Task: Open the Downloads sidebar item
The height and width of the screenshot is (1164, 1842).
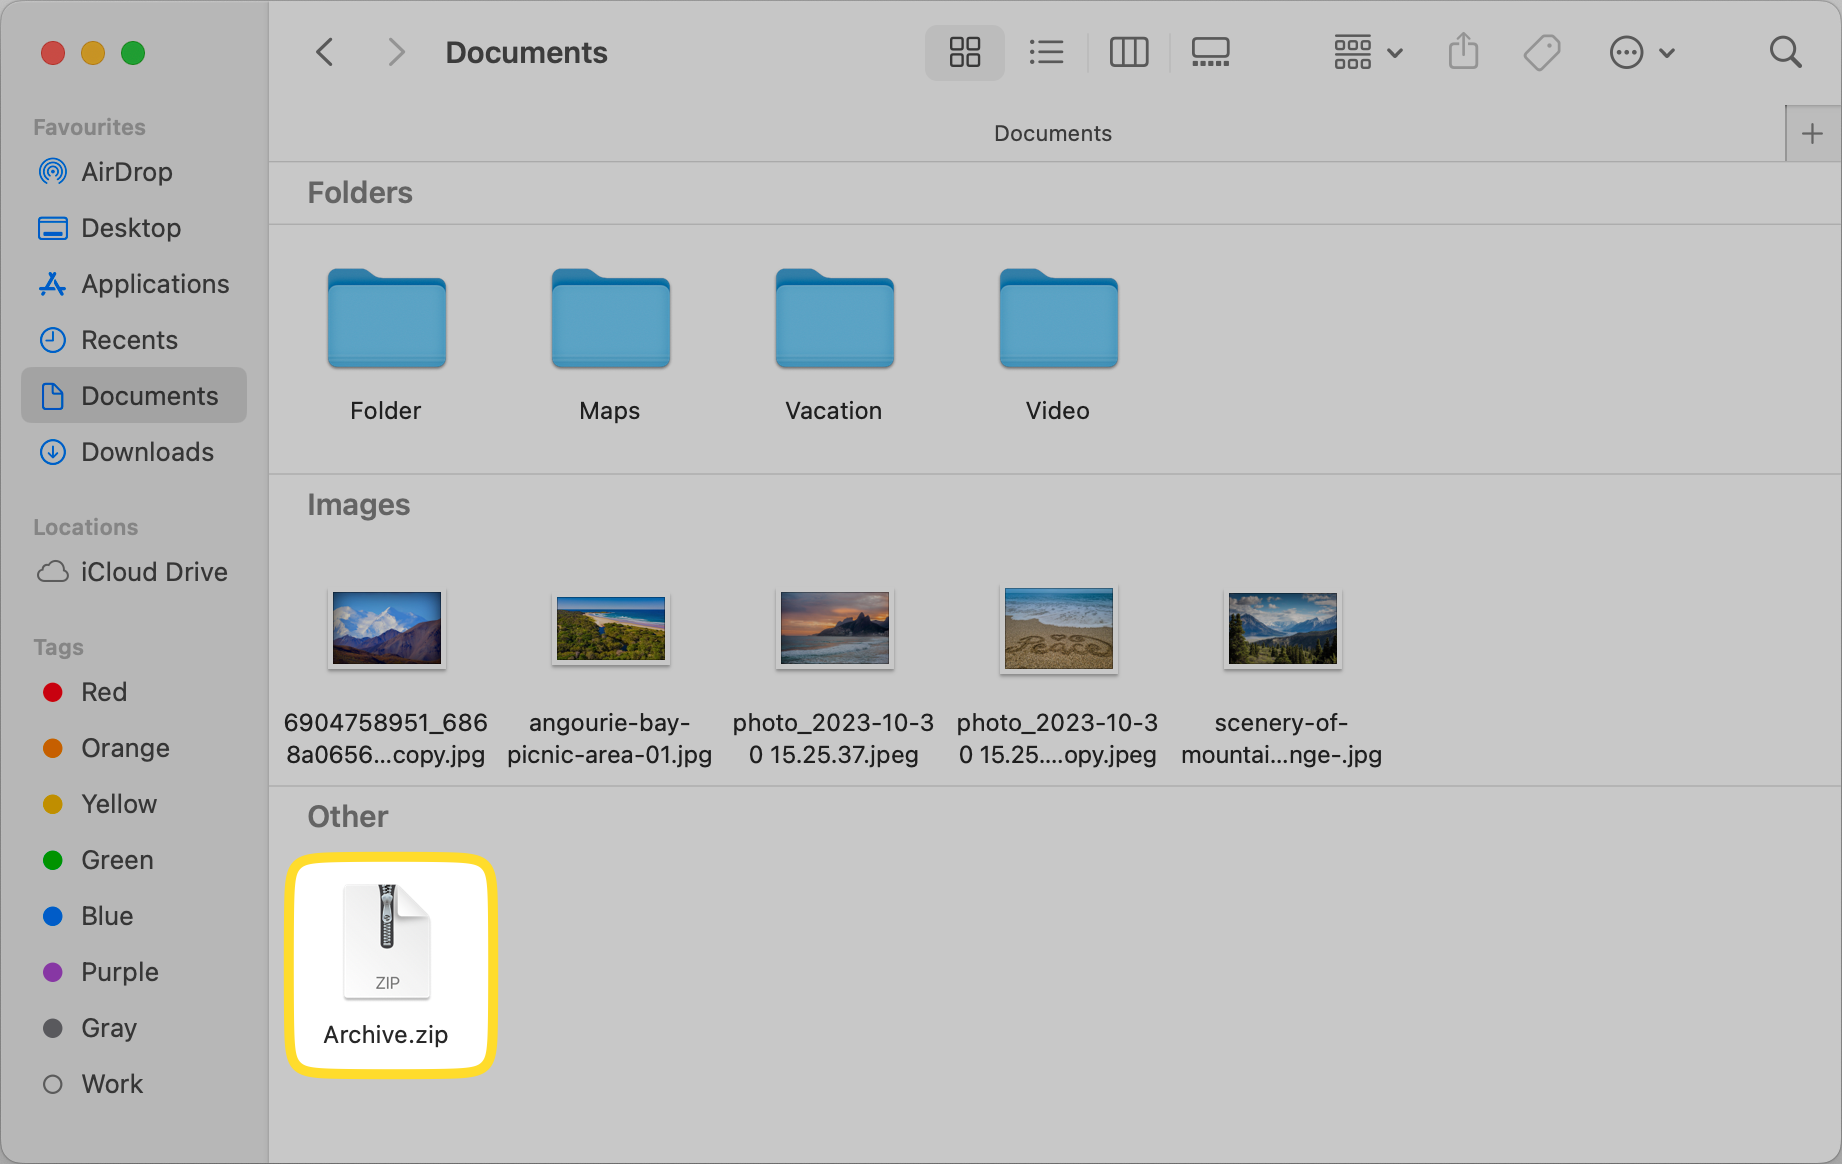Action: pos(147,452)
